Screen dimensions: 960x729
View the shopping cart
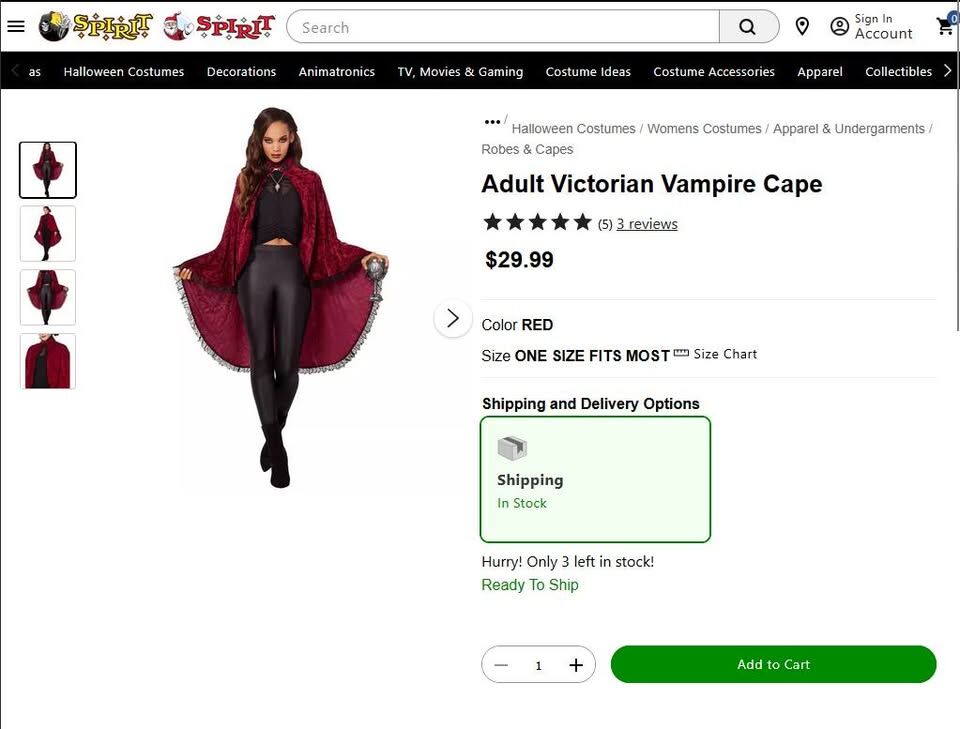tap(945, 26)
